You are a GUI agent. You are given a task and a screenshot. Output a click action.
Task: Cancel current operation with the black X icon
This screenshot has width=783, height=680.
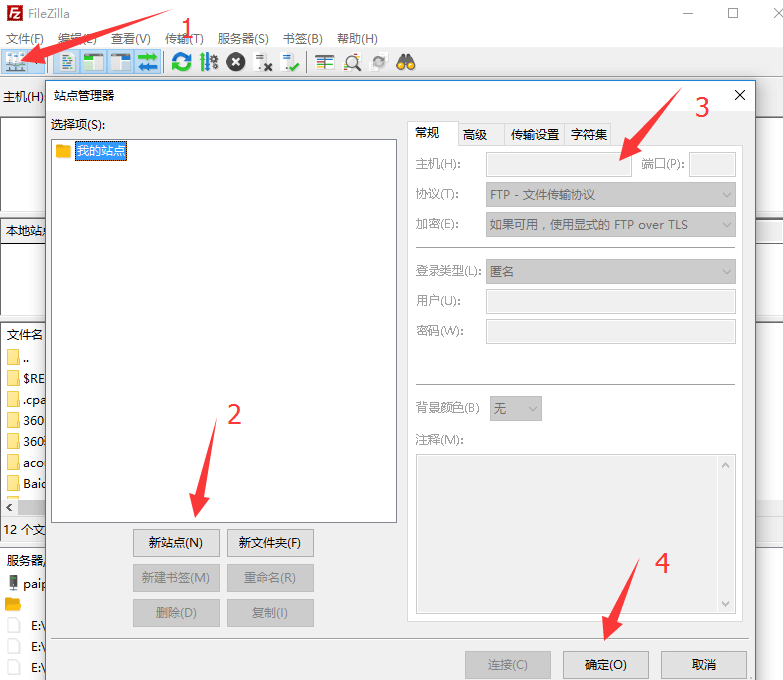[236, 62]
